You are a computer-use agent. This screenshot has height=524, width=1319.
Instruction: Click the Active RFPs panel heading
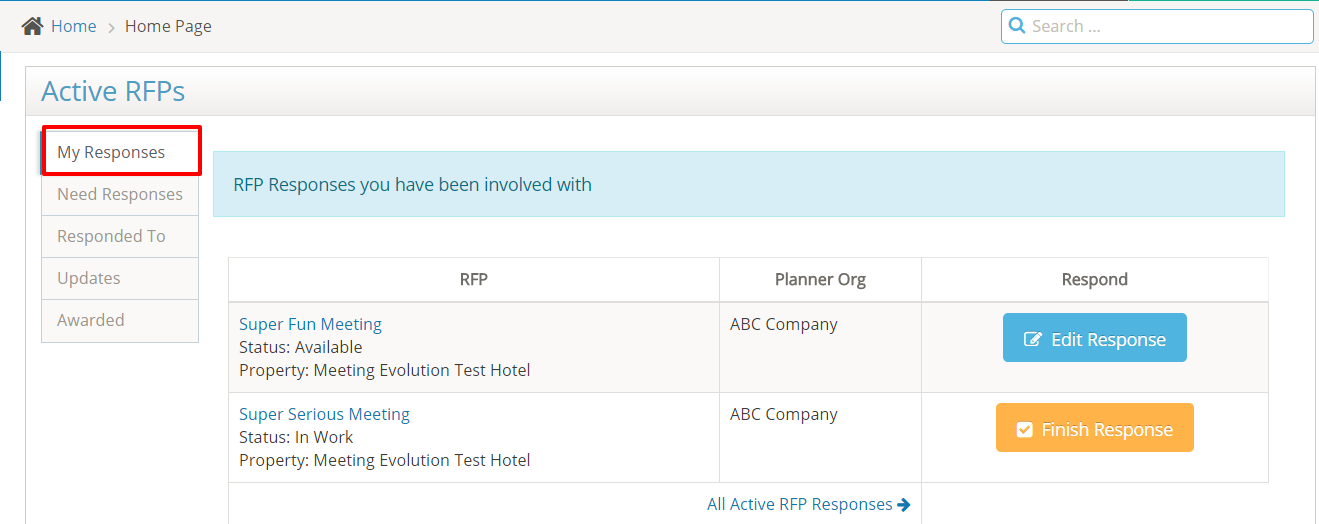point(113,91)
